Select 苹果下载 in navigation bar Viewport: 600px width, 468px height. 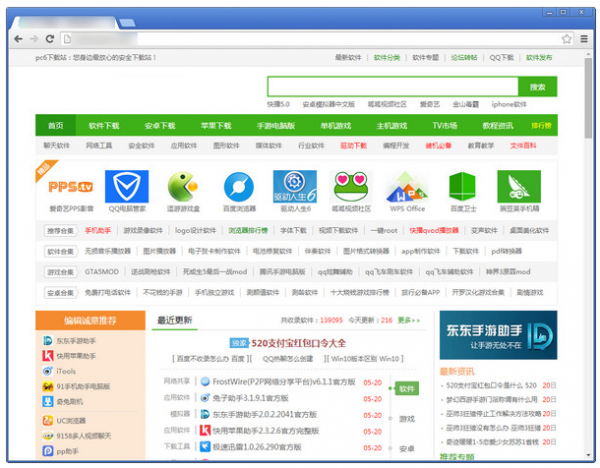216,126
